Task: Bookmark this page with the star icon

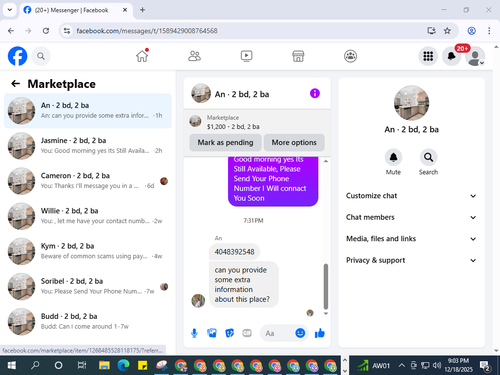Action: (447, 31)
